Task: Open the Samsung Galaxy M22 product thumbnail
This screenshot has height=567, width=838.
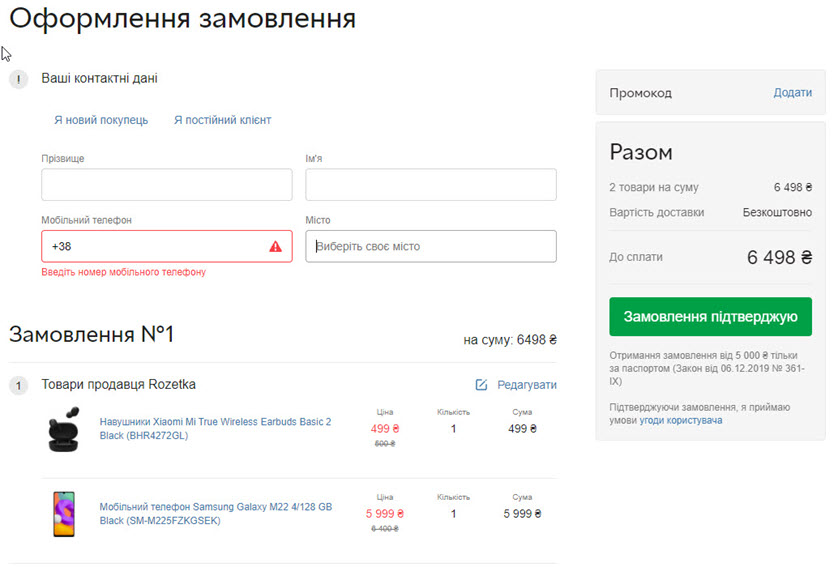Action: [x=64, y=514]
